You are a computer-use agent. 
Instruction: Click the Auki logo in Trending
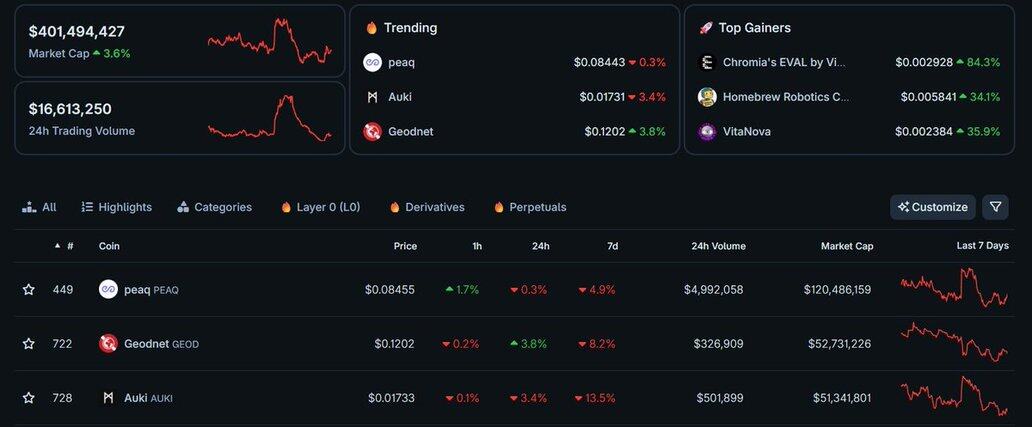coord(372,97)
